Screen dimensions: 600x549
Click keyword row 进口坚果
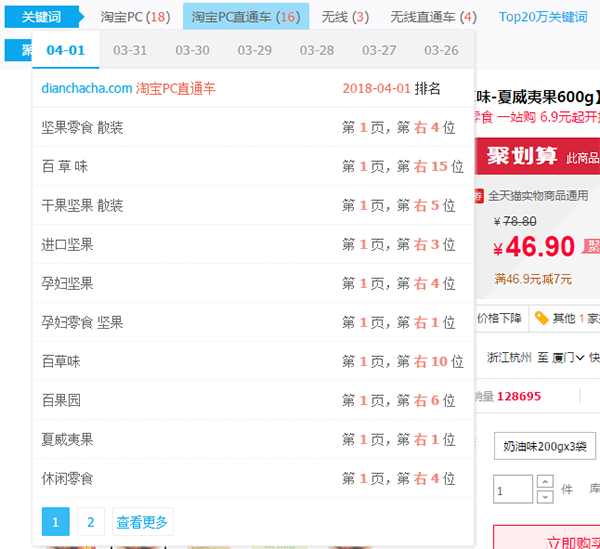(x=253, y=244)
